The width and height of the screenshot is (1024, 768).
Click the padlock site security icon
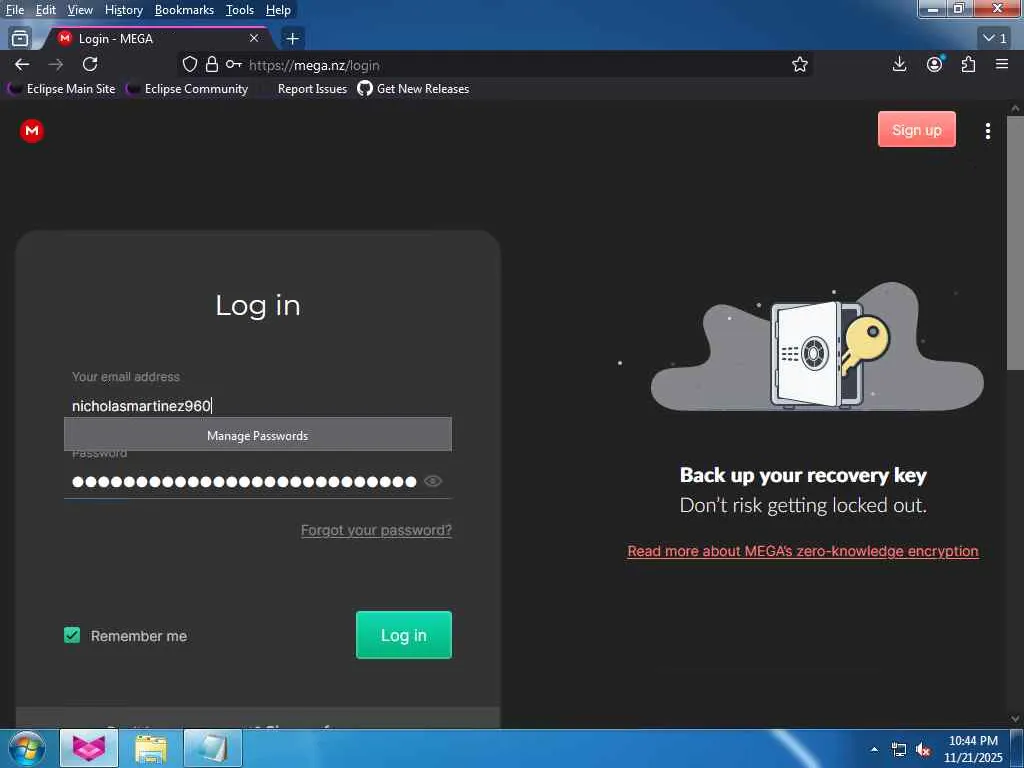pos(212,64)
